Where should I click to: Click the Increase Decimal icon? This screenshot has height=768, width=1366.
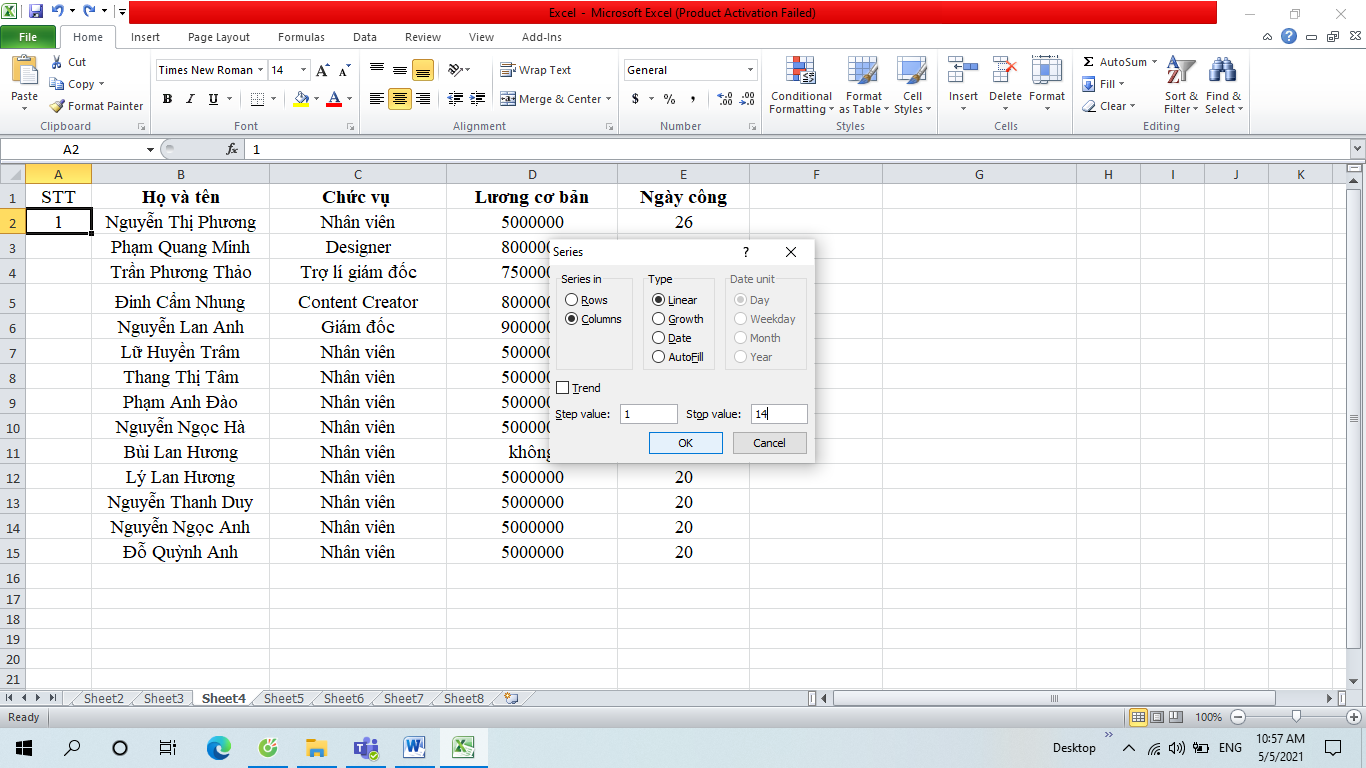(x=725, y=99)
